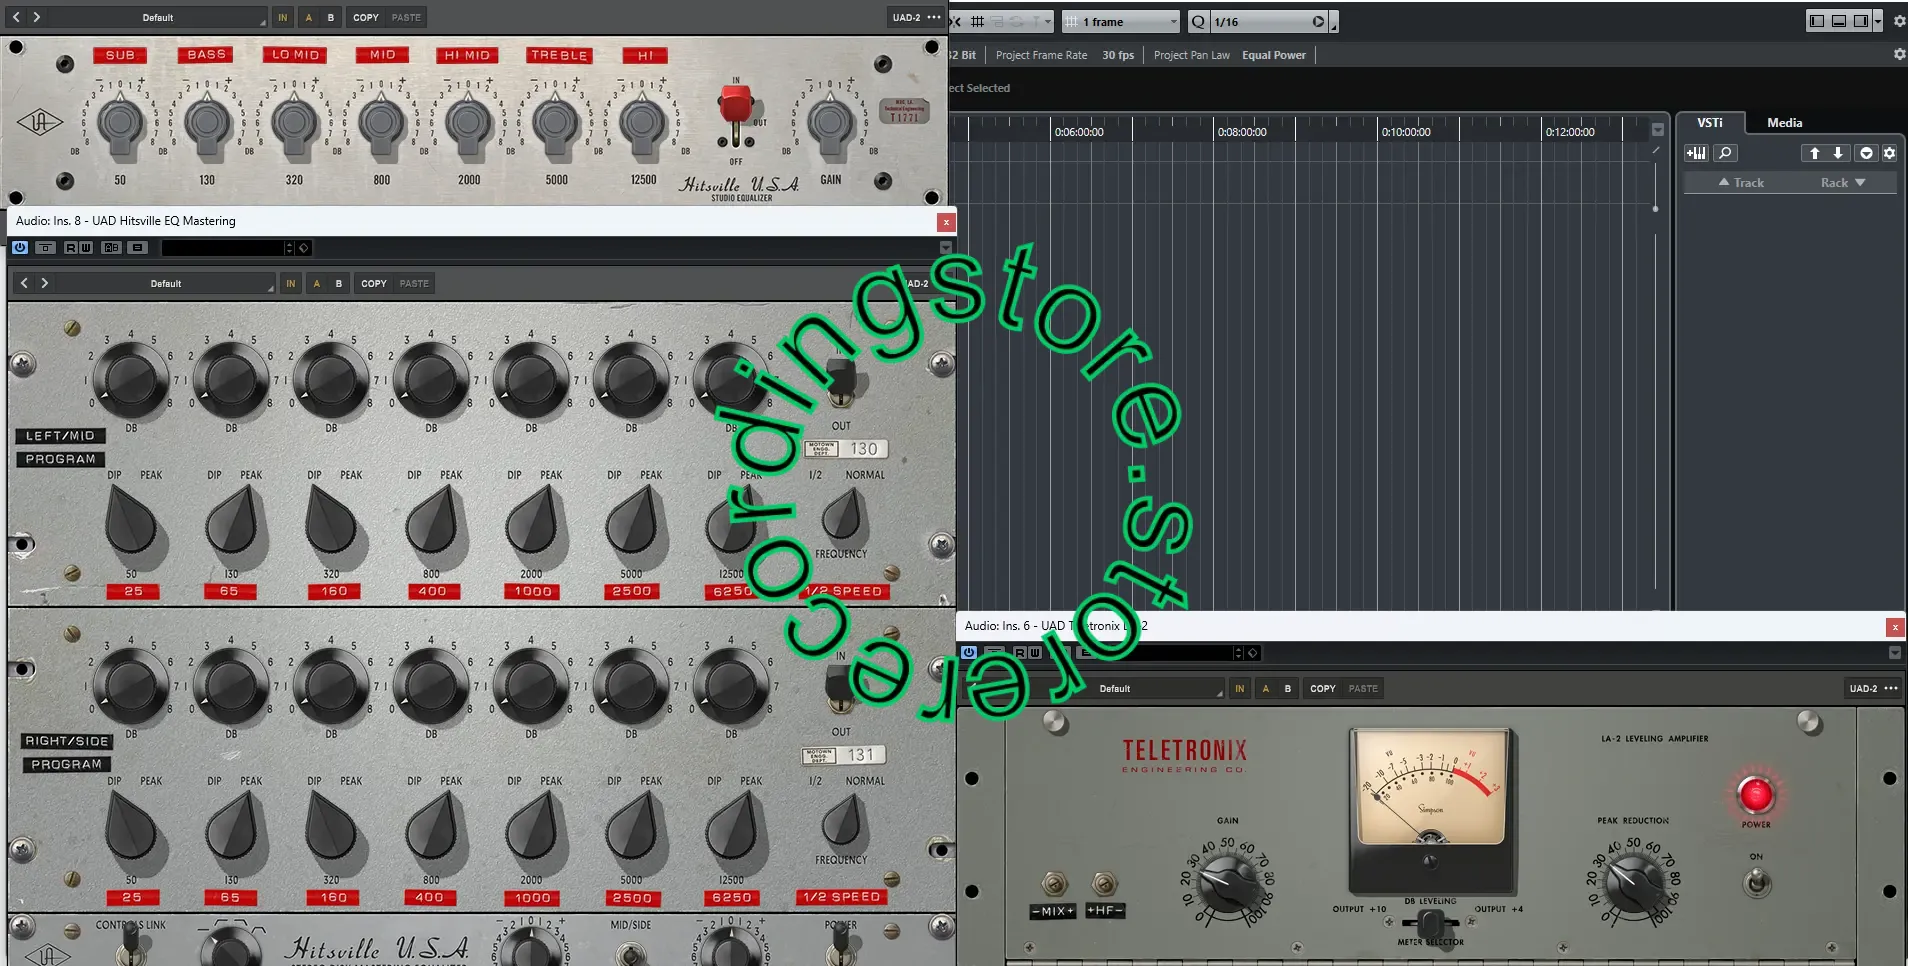Image resolution: width=1908 pixels, height=966 pixels.
Task: Open VSTi panel settings gear
Action: (1889, 153)
